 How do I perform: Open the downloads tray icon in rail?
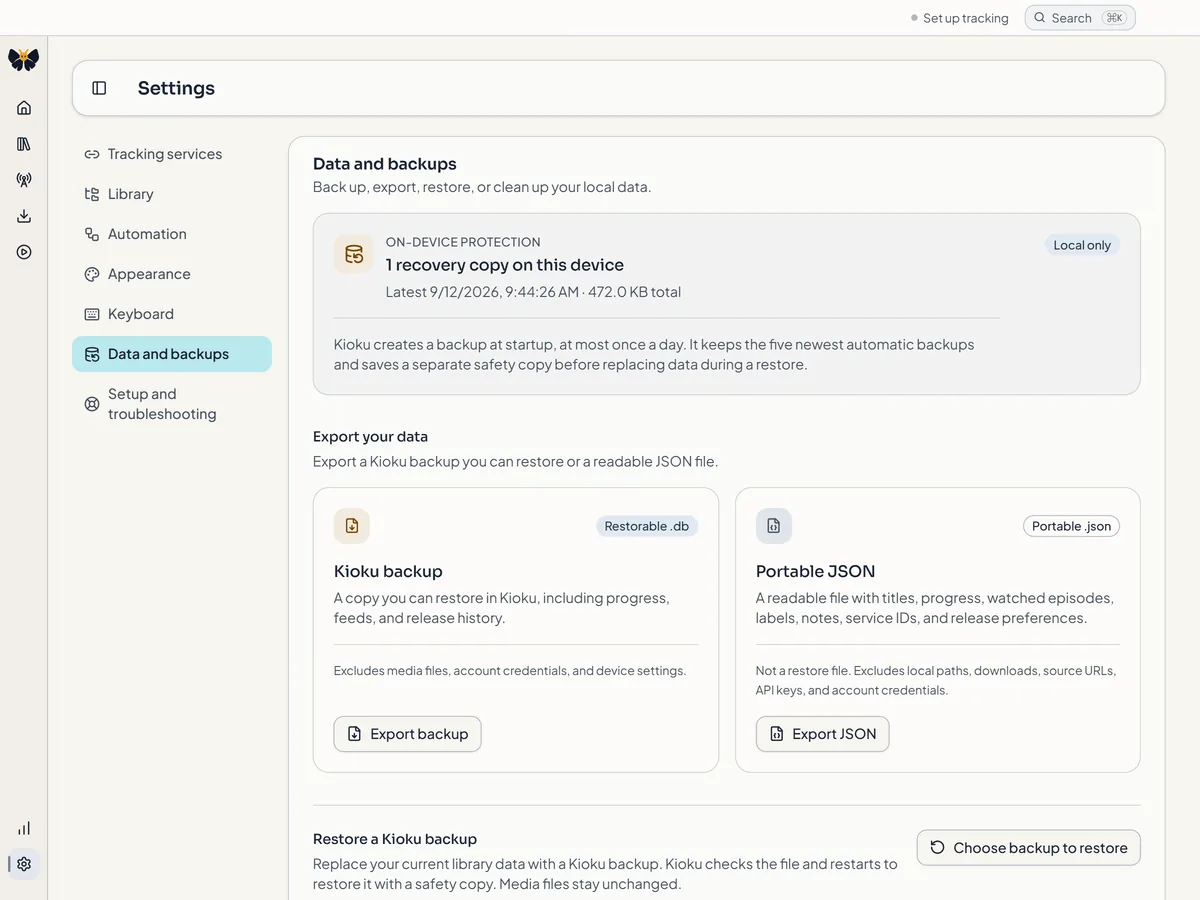coord(24,216)
